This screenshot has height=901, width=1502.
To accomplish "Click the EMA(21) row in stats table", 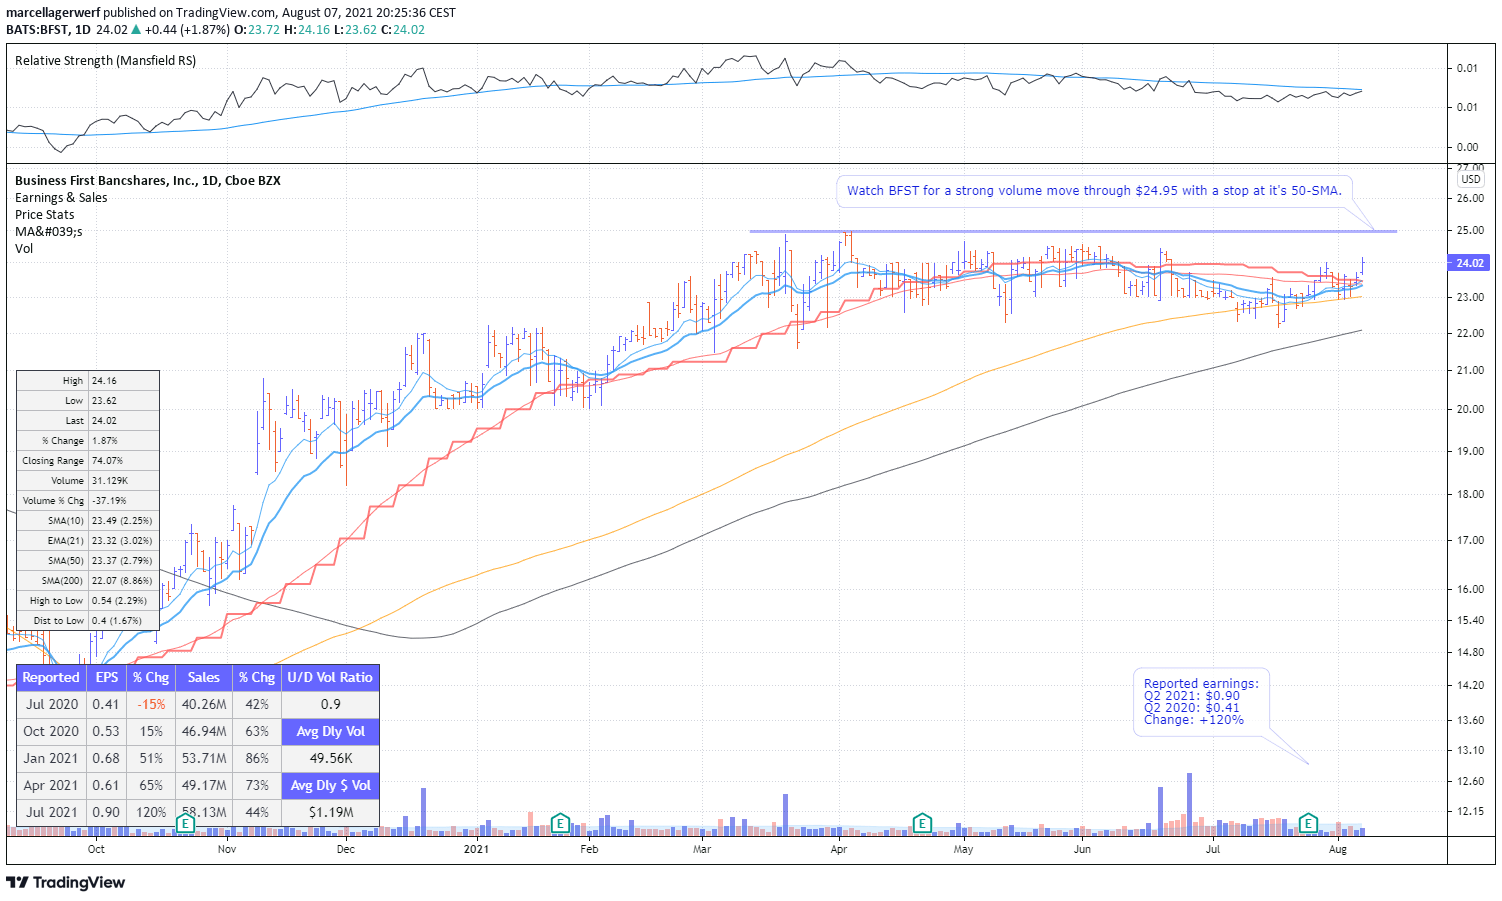I will [88, 541].
